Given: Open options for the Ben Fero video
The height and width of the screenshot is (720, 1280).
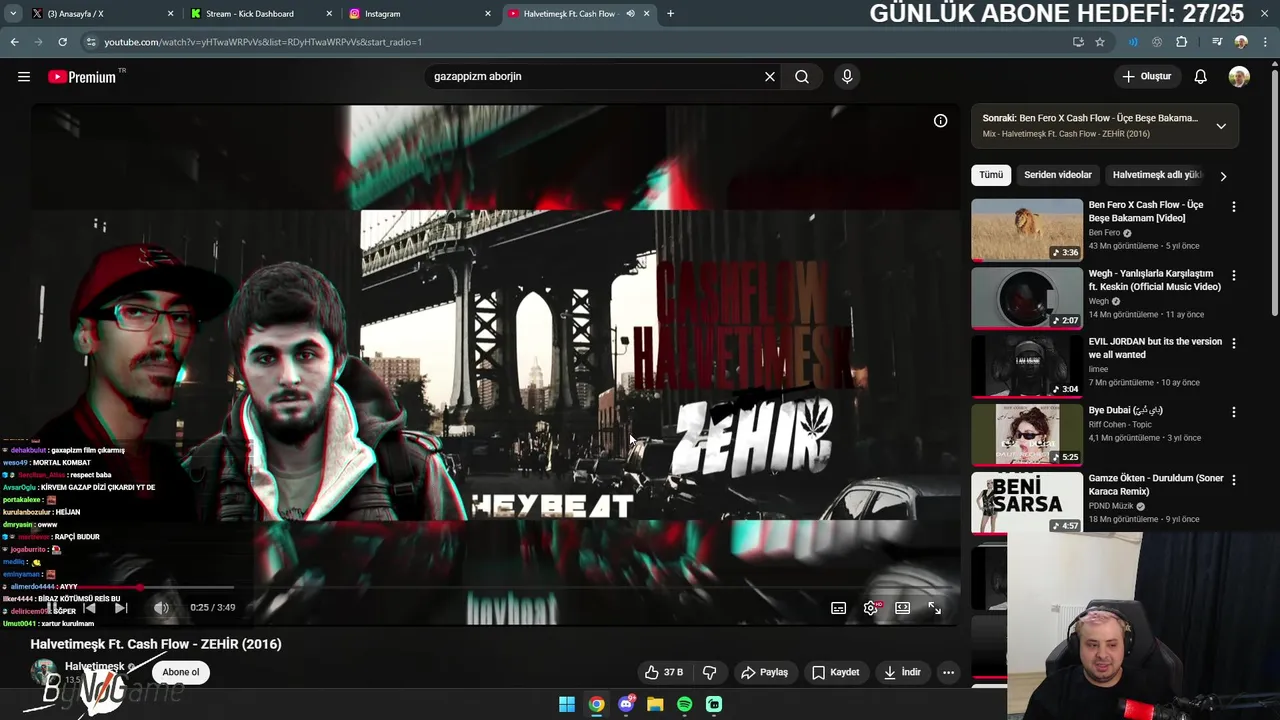Looking at the screenshot, I should click(x=1233, y=207).
